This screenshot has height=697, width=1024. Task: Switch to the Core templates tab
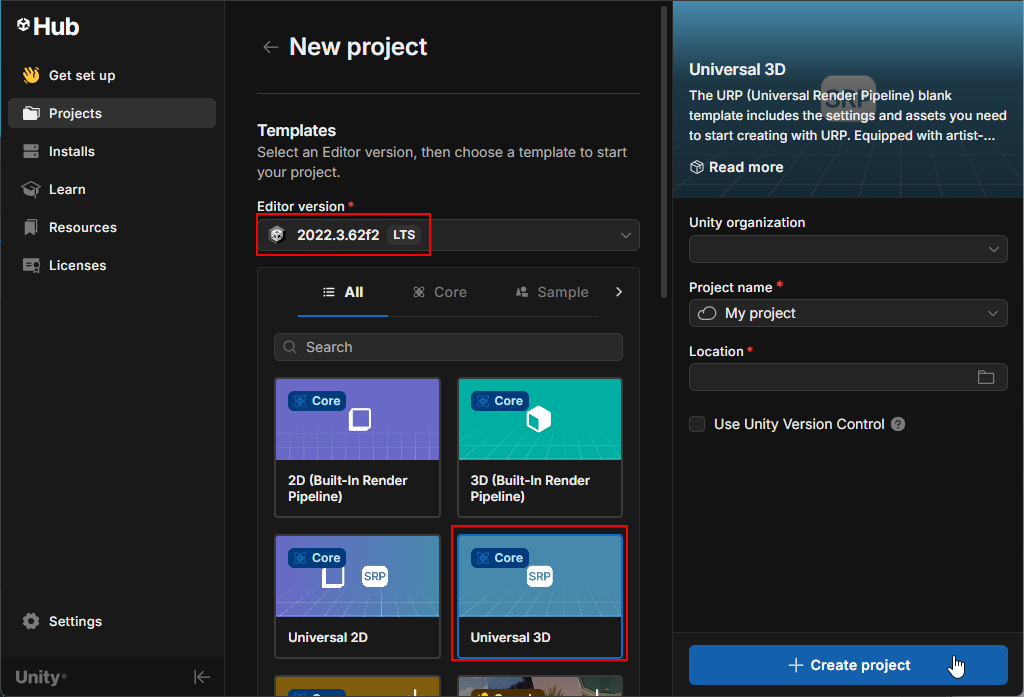(440, 292)
